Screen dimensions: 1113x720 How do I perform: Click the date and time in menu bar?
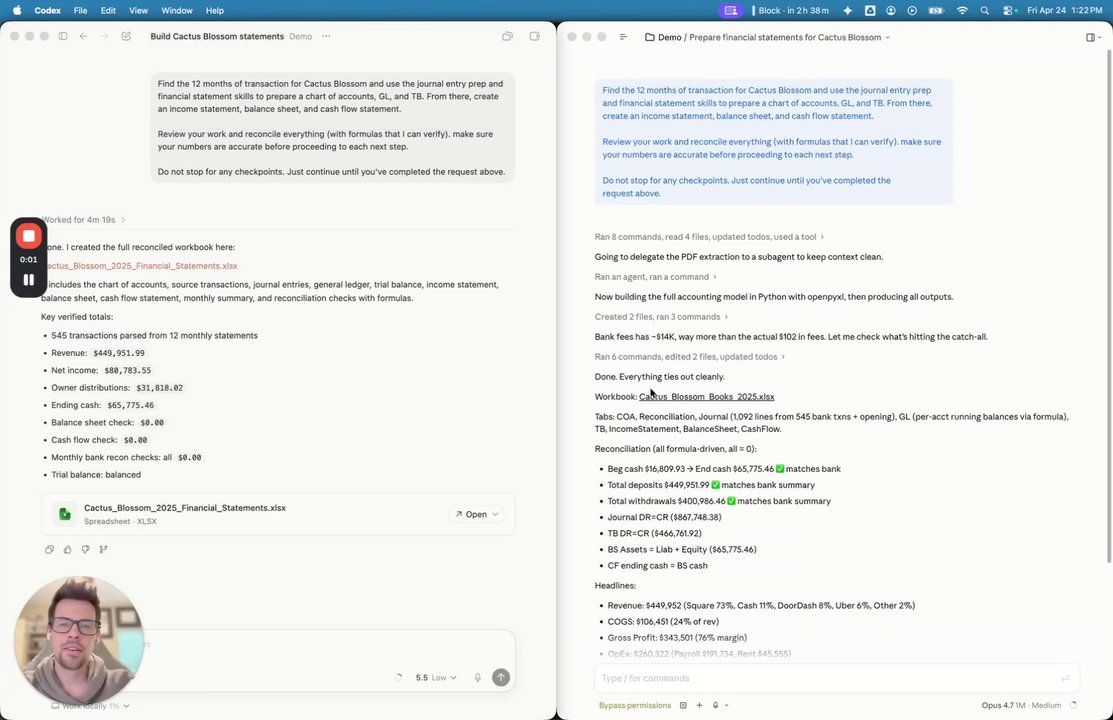(x=1064, y=11)
